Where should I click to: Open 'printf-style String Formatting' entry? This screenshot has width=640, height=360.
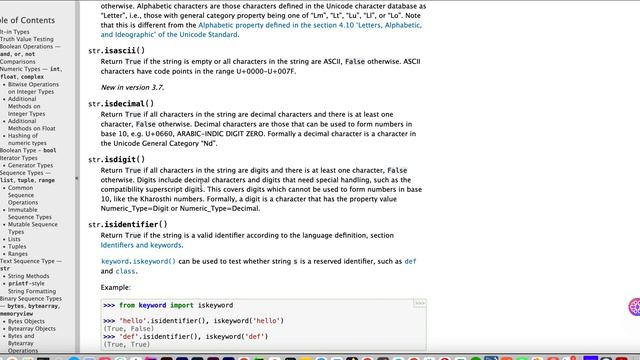pos(32,287)
